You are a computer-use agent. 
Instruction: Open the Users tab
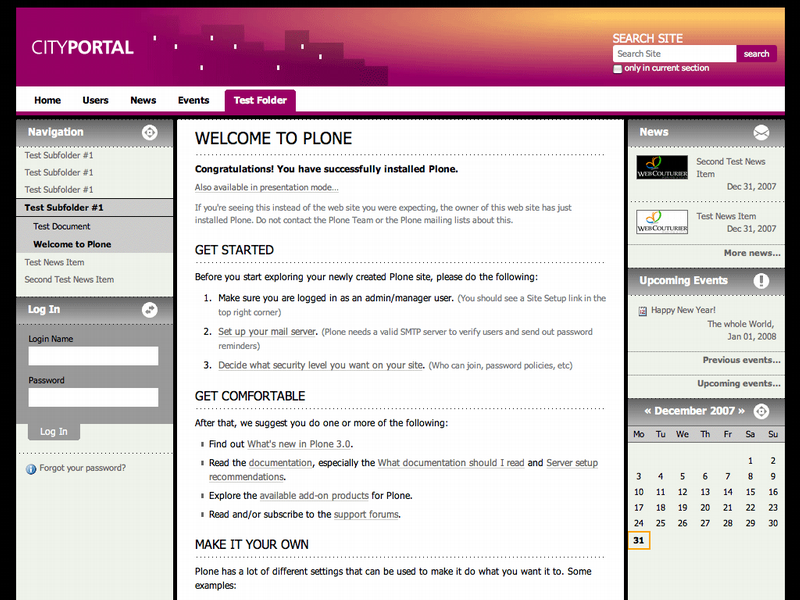(95, 100)
